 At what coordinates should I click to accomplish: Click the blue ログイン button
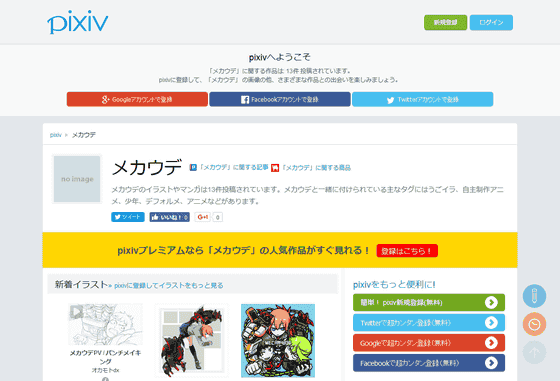(491, 22)
